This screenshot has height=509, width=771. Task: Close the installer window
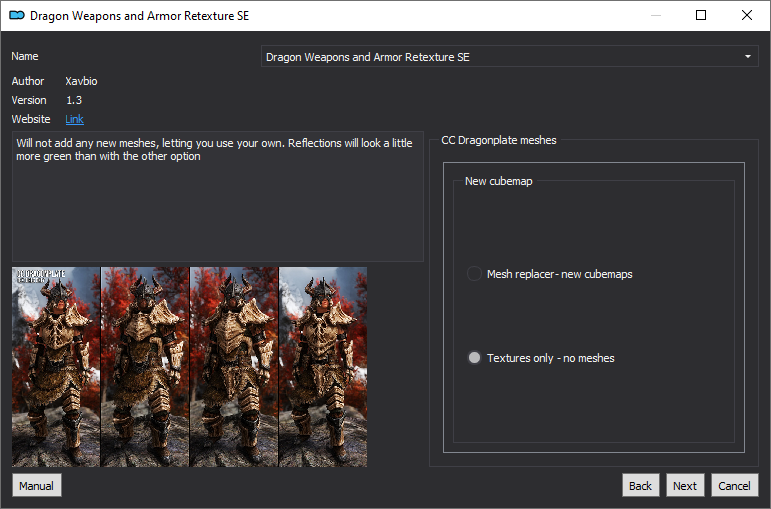click(x=747, y=15)
